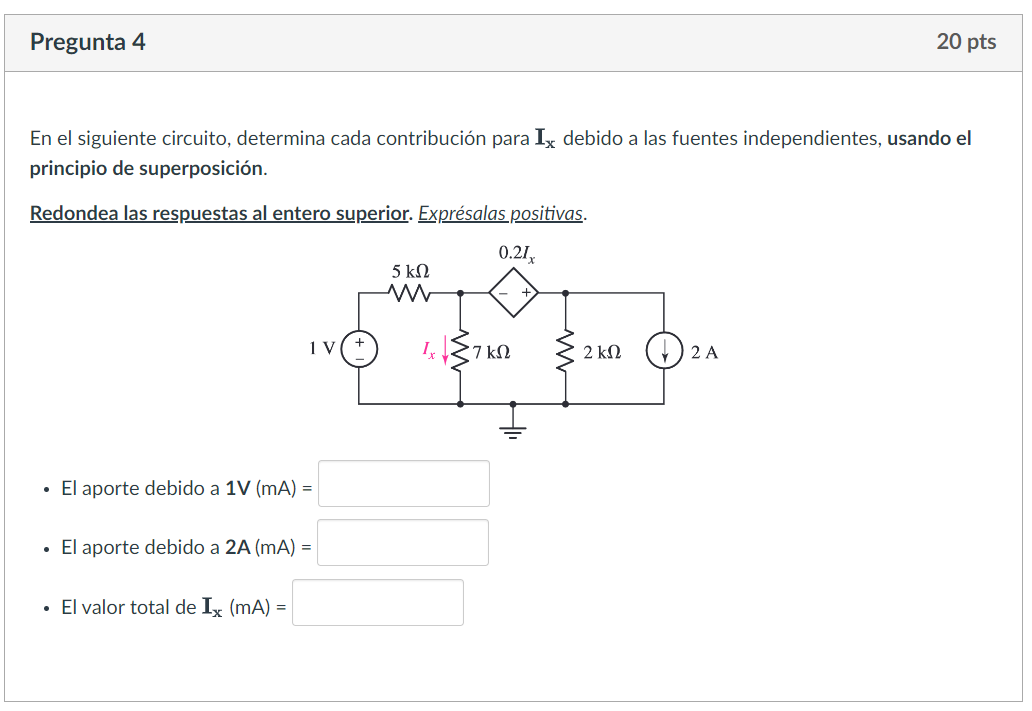Click the 2 kΩ resistor symbol
Screen dimensions: 1032x711
564,351
